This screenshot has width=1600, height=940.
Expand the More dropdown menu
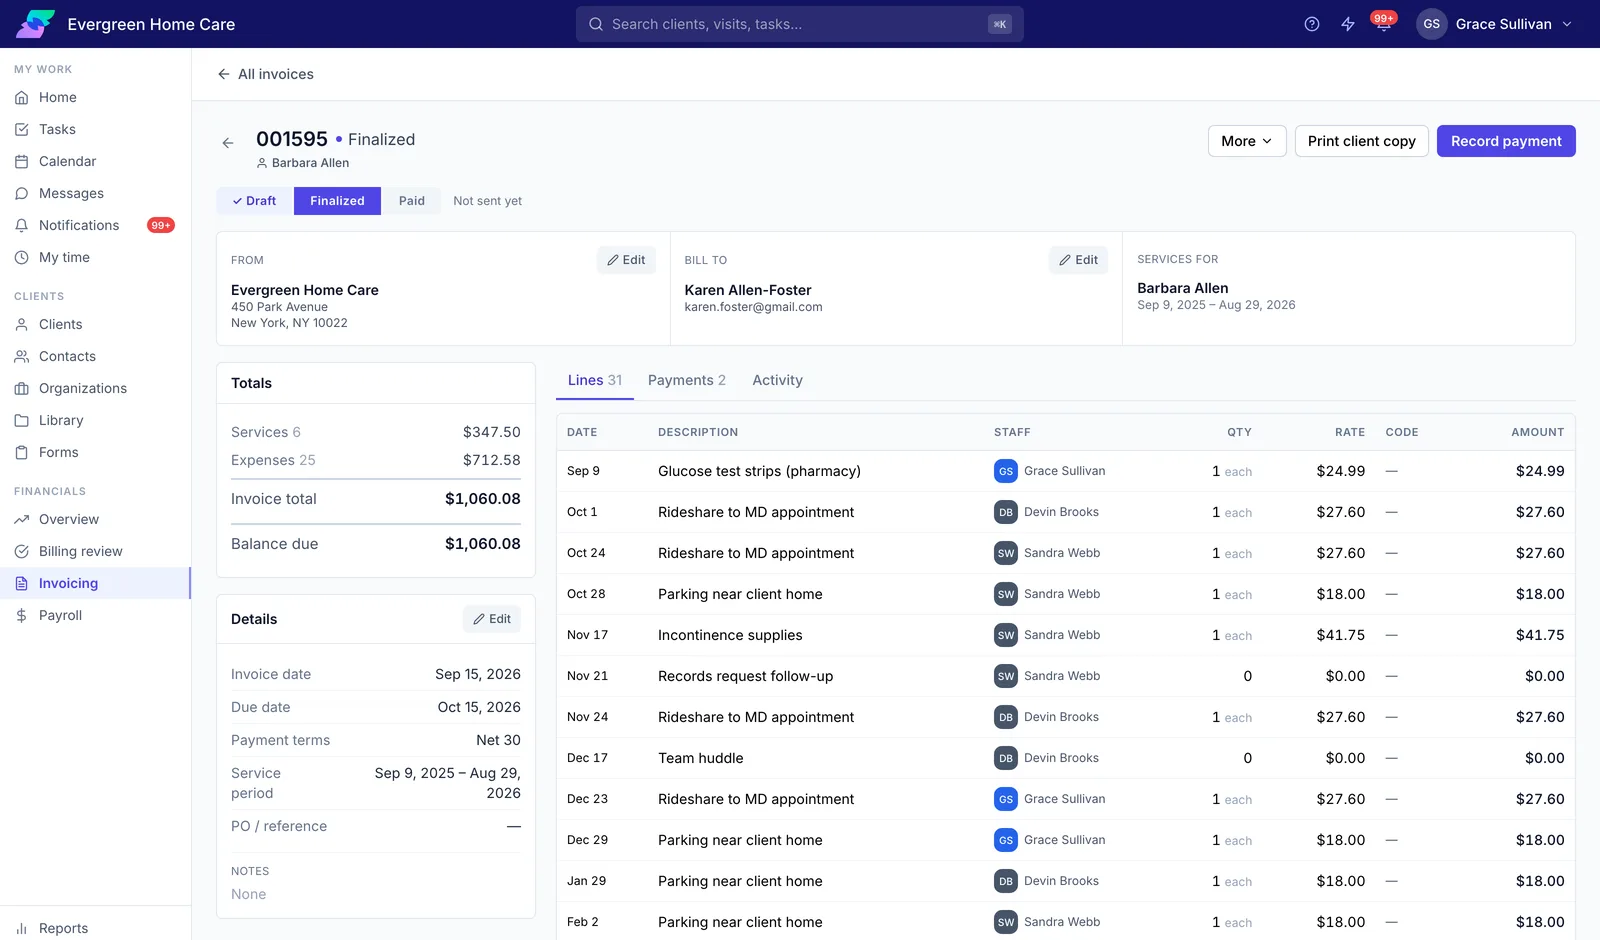pos(1247,141)
